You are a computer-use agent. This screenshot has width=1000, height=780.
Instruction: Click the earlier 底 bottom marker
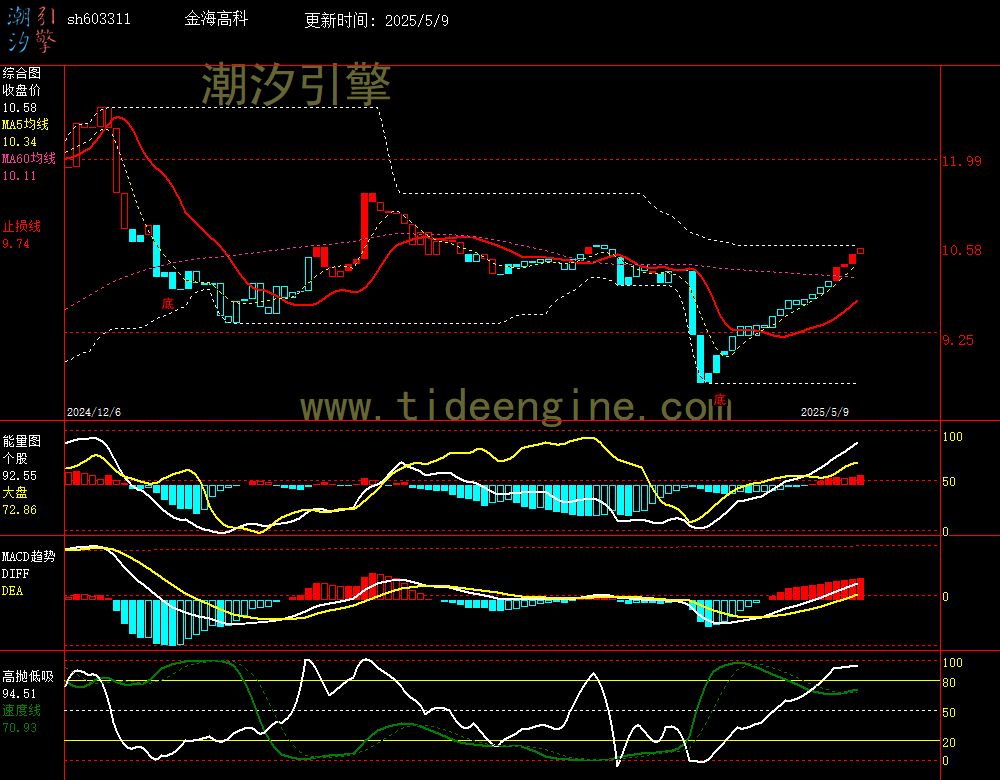167,303
